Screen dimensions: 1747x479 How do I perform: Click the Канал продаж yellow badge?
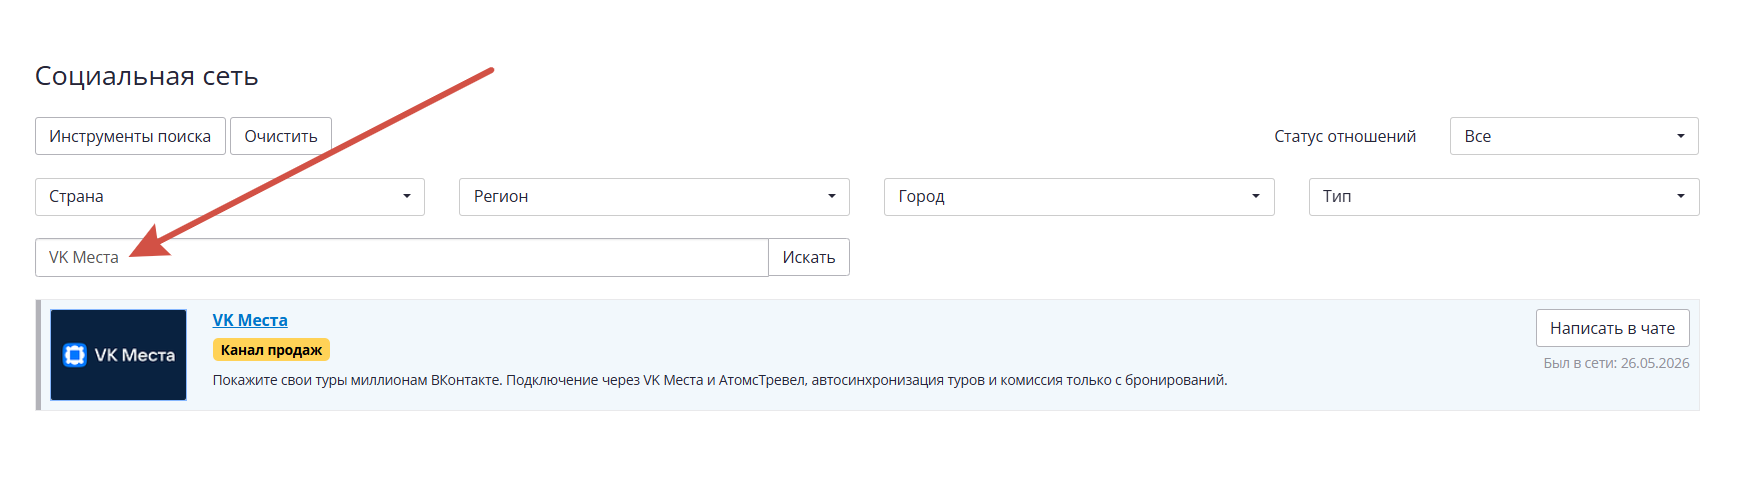(271, 350)
